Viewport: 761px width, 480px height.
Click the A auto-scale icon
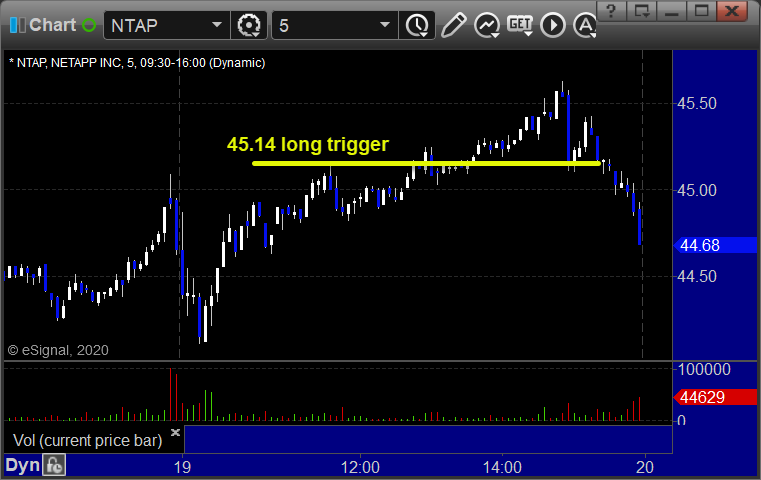[585, 25]
